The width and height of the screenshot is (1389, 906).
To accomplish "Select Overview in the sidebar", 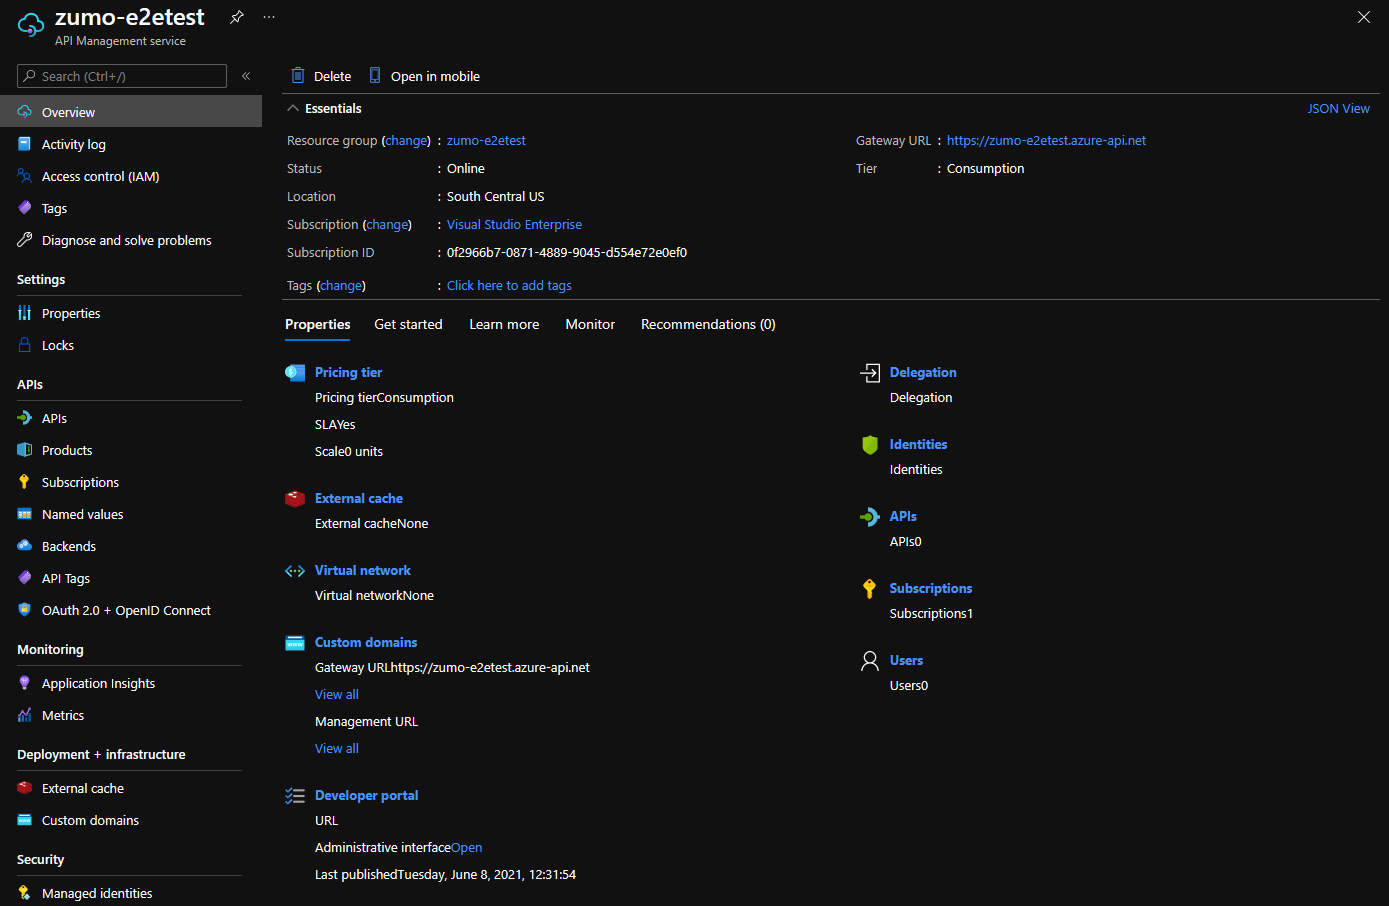I will pos(131,112).
